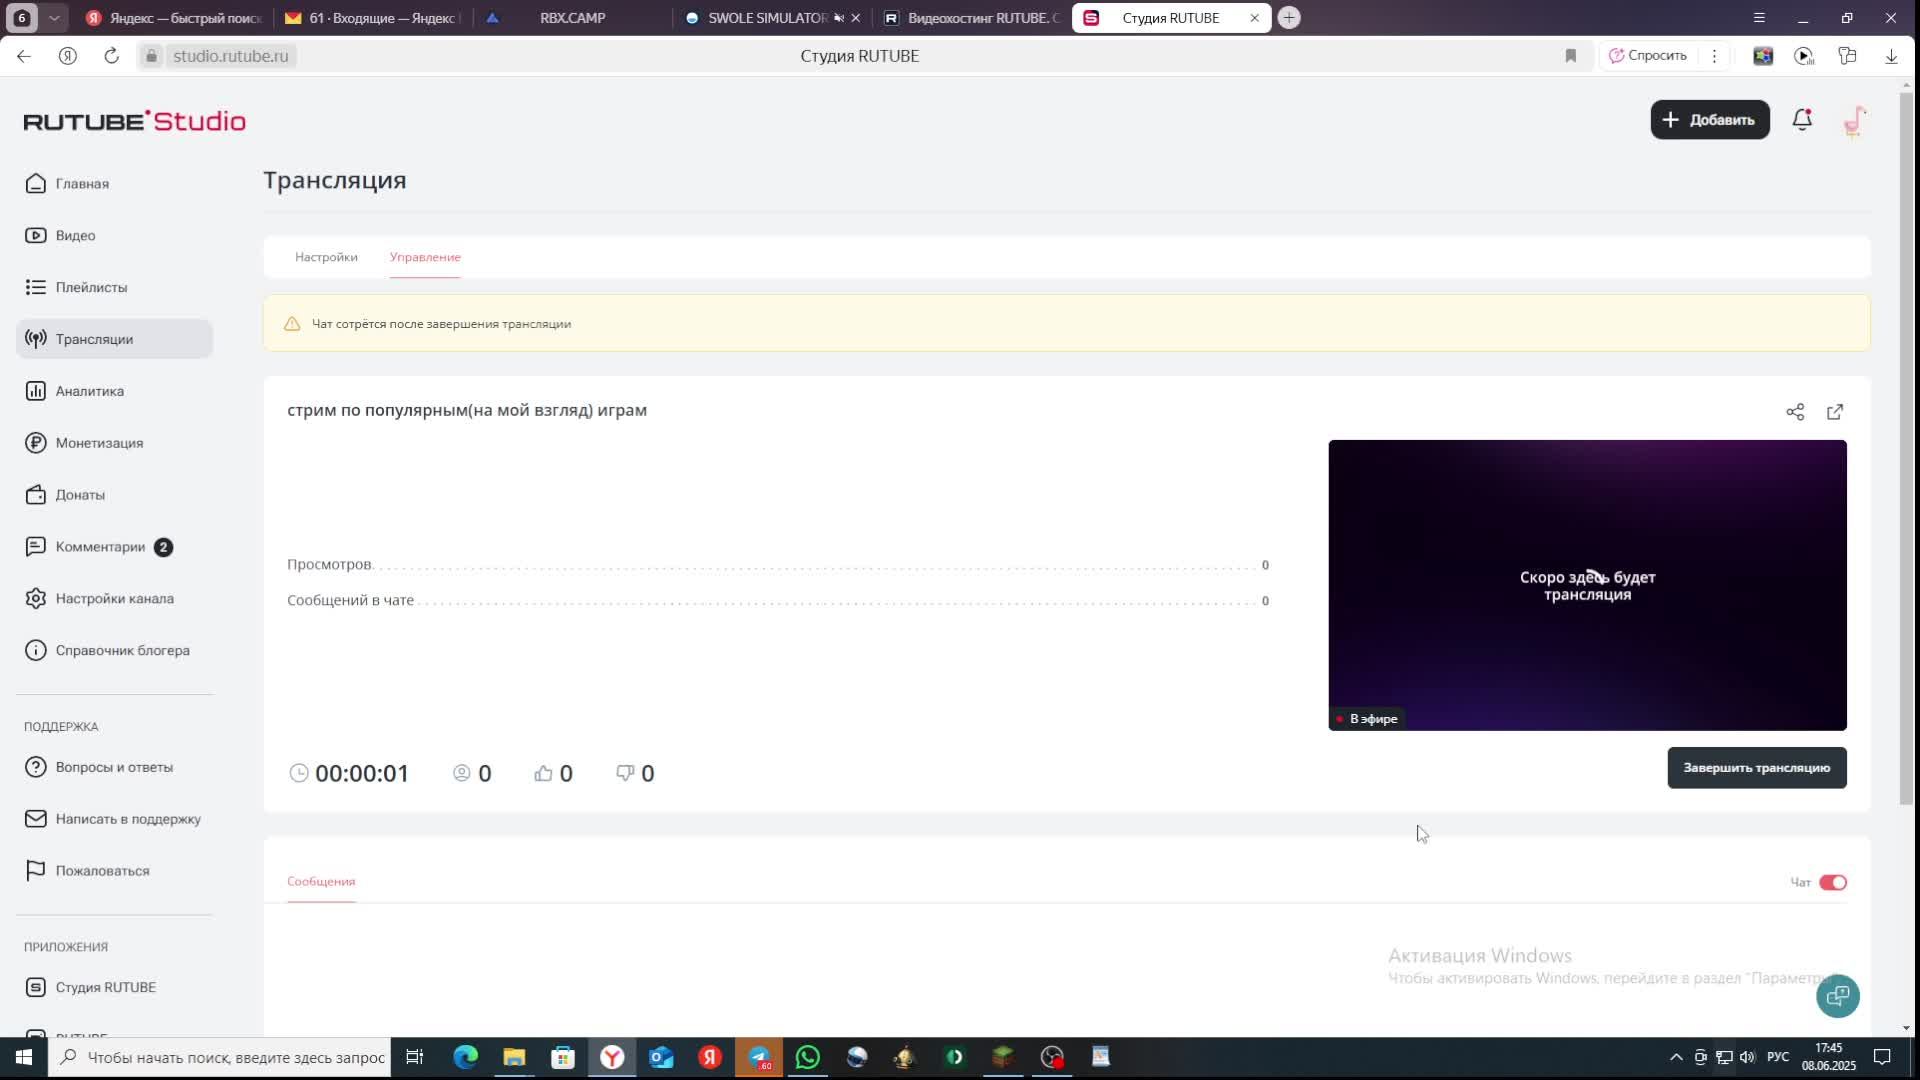Open a new browser tab
Screen dimensions: 1920x1080
(x=1289, y=18)
